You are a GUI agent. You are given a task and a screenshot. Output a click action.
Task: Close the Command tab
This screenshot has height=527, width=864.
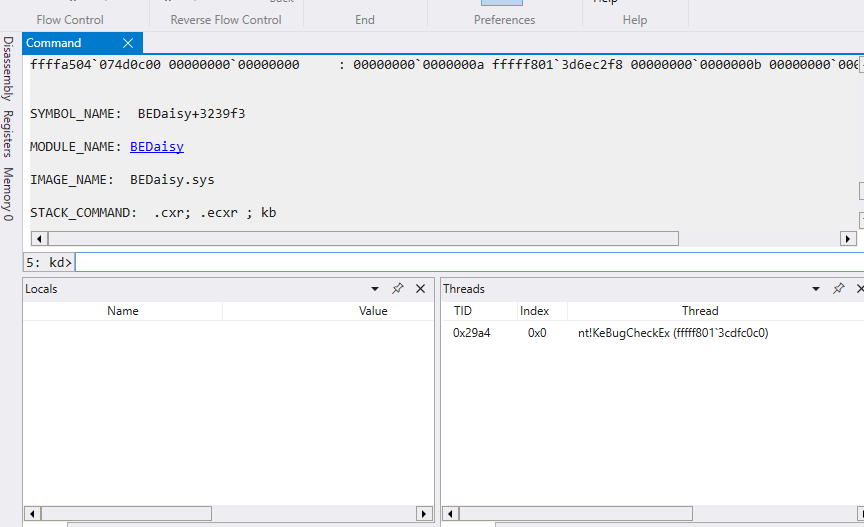128,43
